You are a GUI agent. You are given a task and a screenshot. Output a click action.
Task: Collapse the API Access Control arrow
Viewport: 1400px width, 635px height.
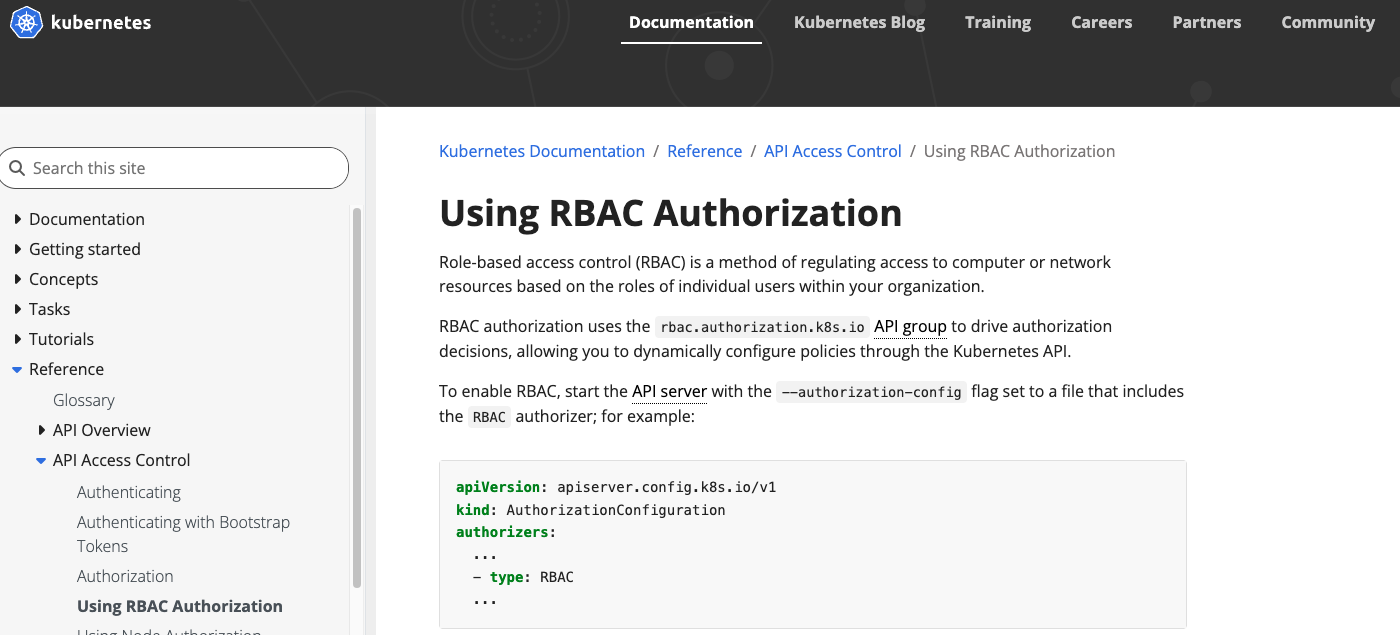pos(41,461)
